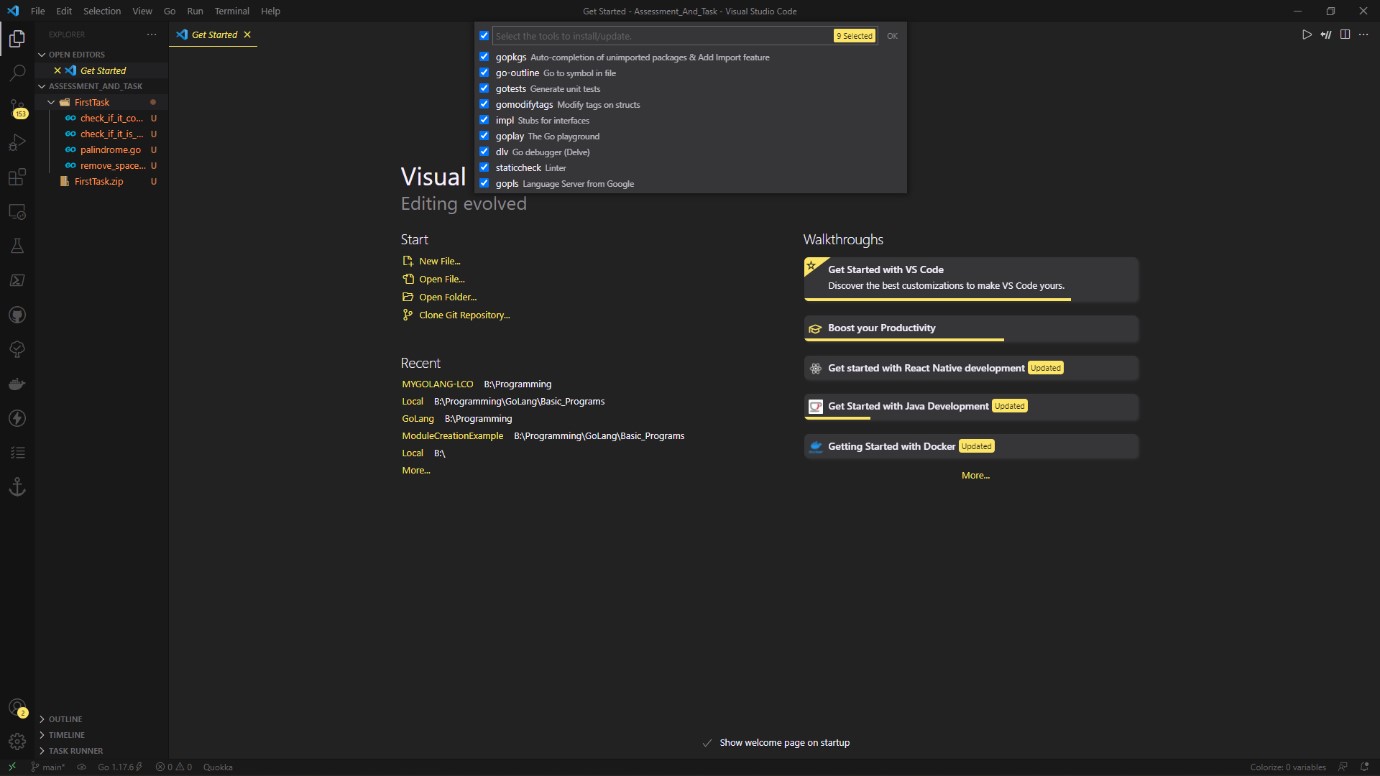Focus the tools install filter input
The width and height of the screenshot is (1380, 776).
click(x=662, y=36)
